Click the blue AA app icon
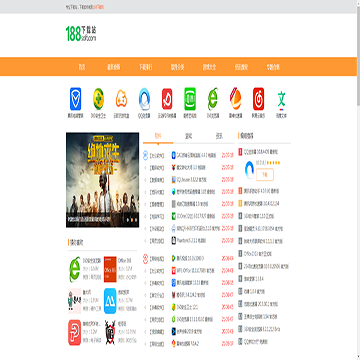 (x=110, y=301)
